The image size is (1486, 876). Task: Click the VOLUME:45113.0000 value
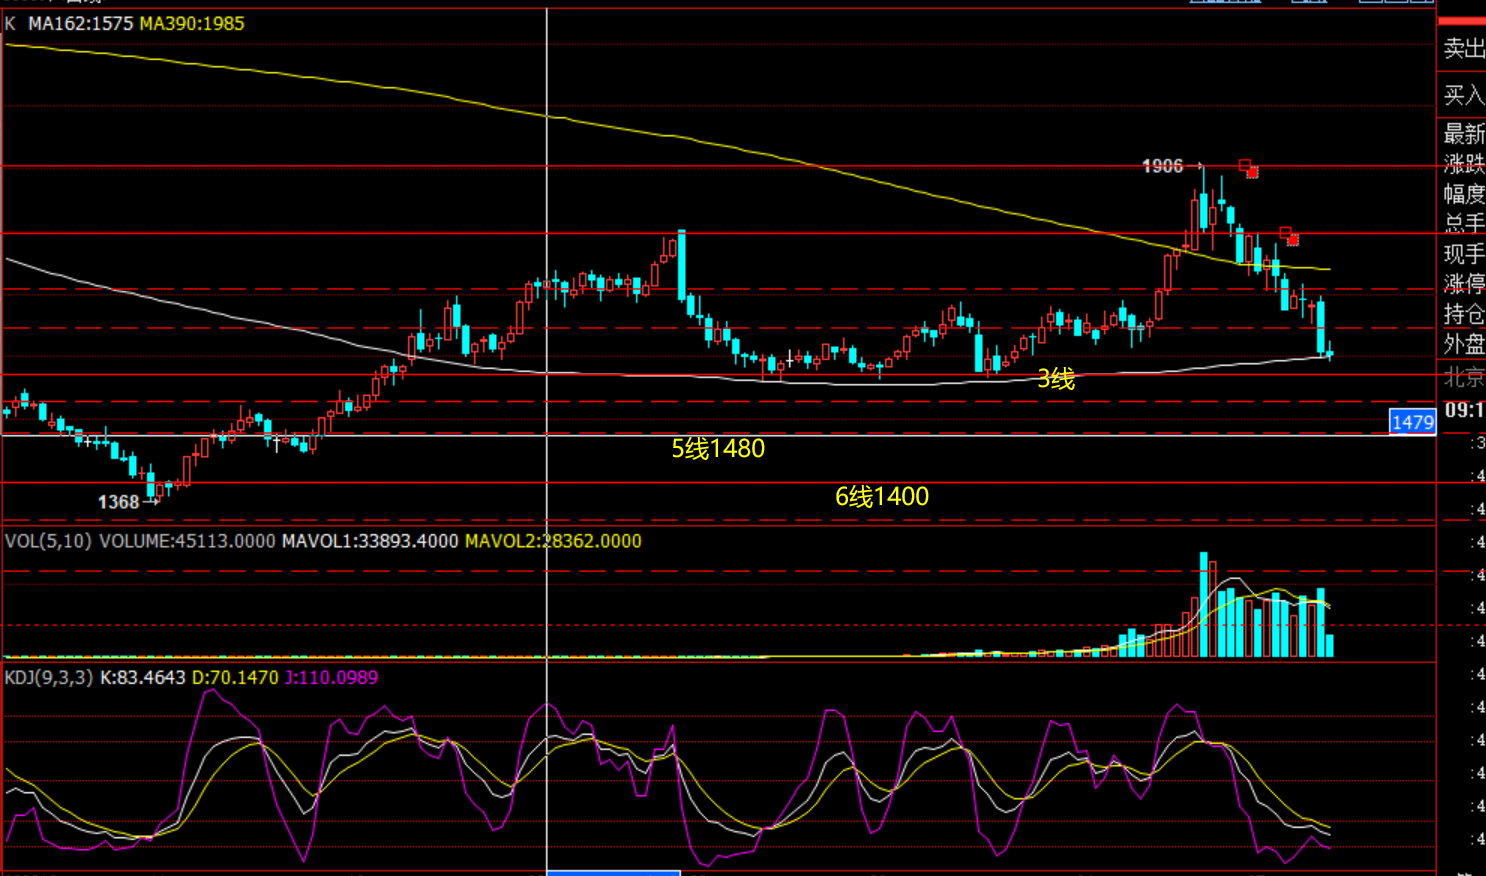pos(187,541)
